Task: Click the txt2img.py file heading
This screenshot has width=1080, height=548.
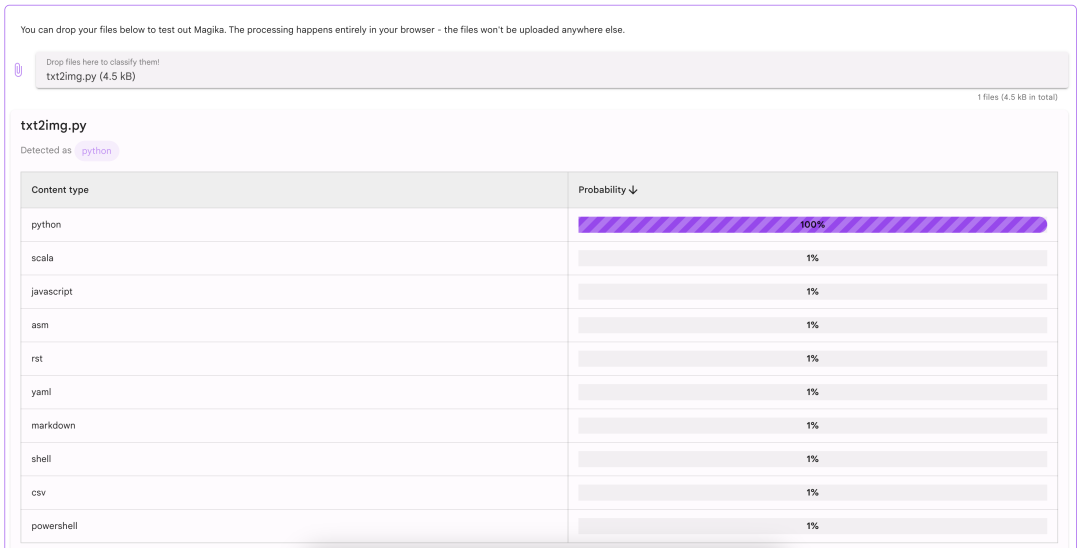Action: click(x=53, y=126)
